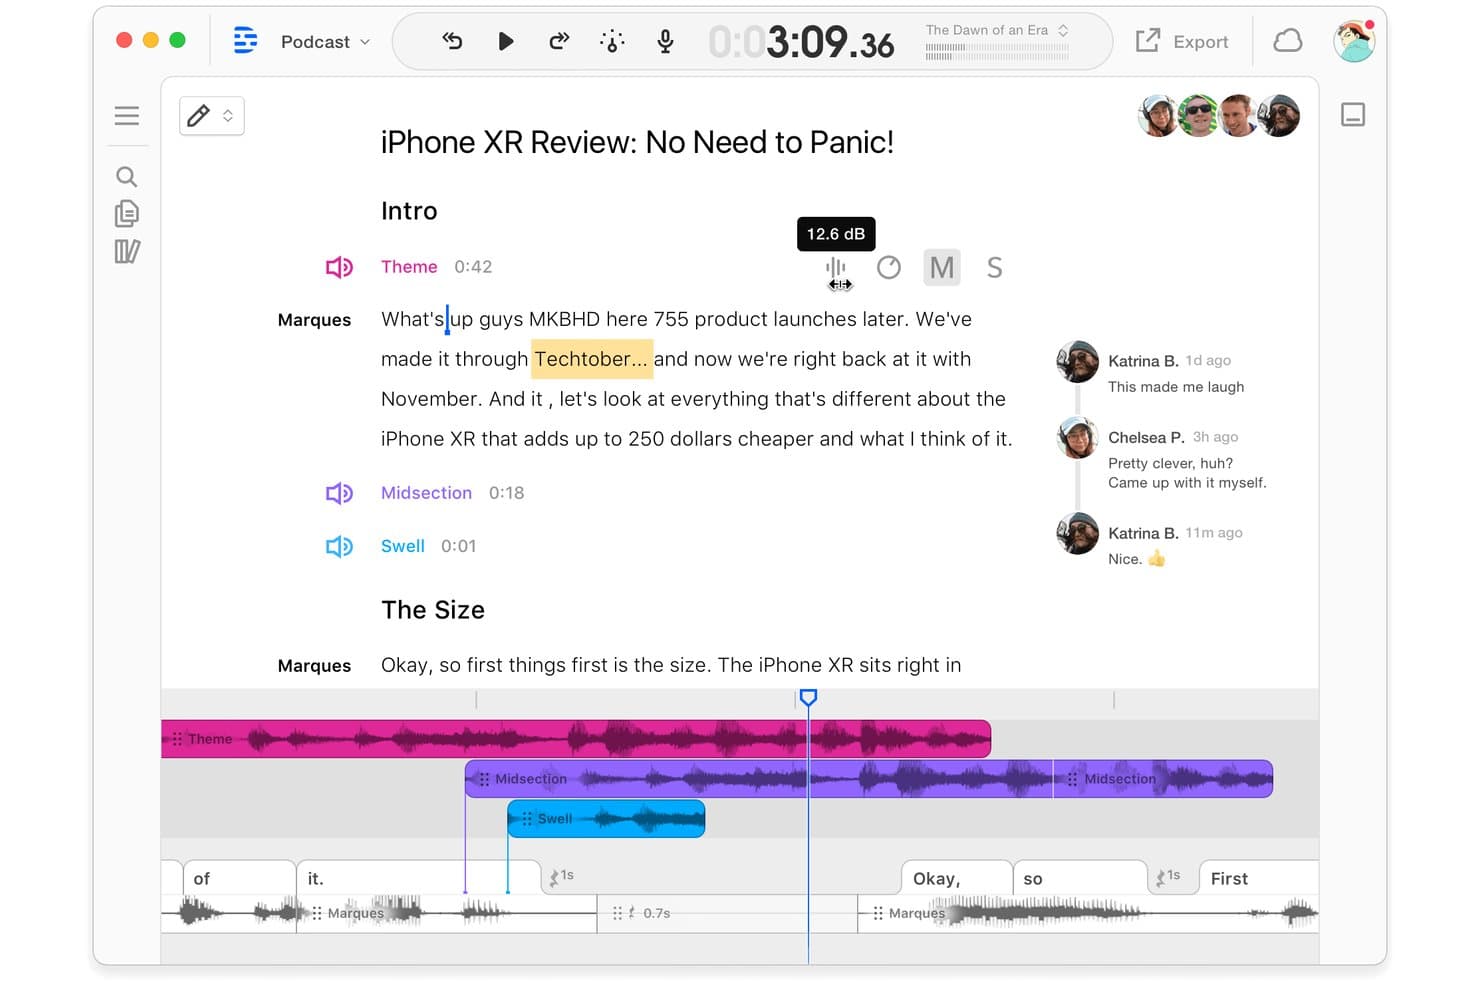Viewport: 1480px width, 987px height.
Task: Mute the Theme track with M
Action: click(942, 267)
